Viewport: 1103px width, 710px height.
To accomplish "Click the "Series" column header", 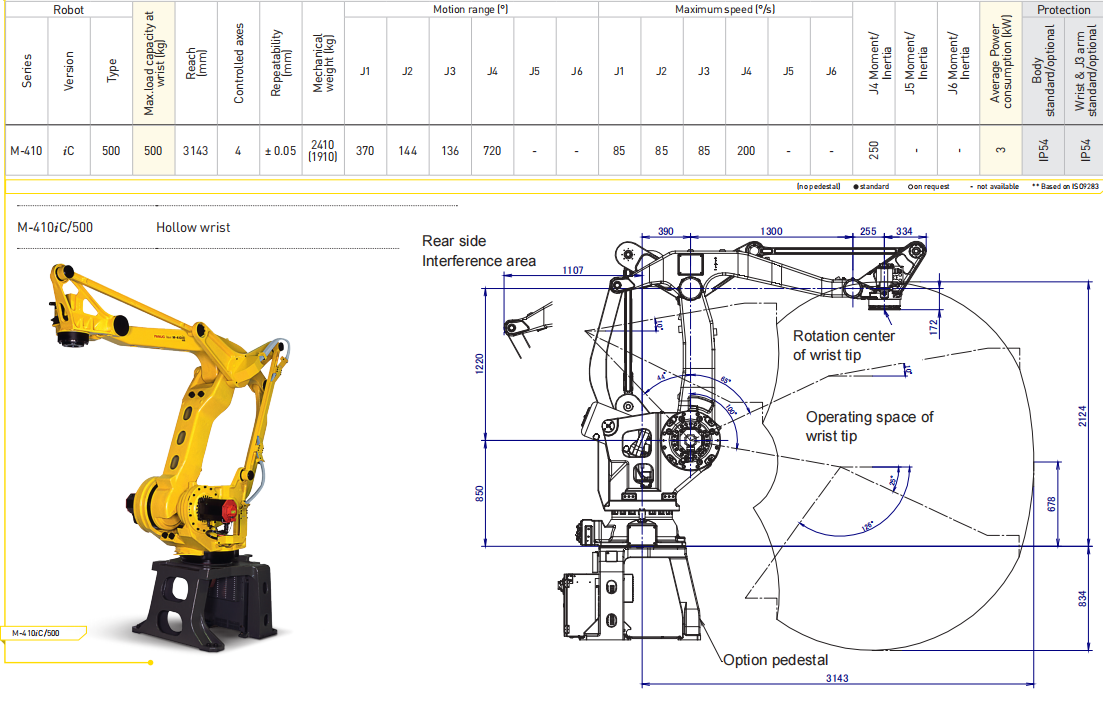I will [x=27, y=70].
